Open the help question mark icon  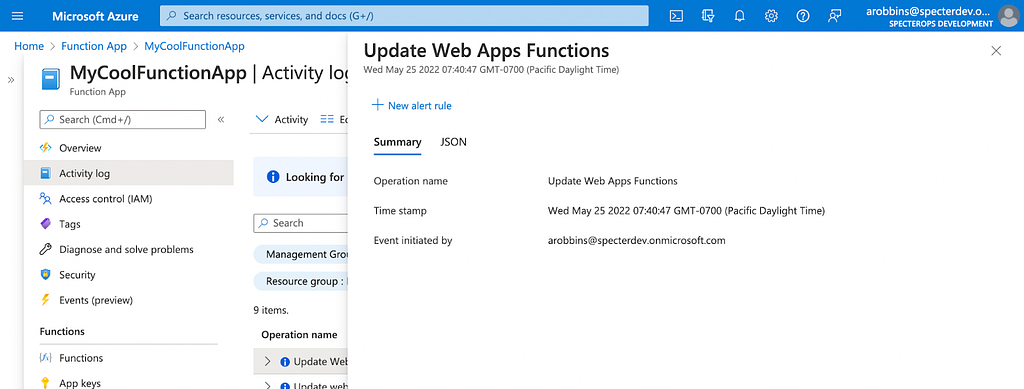(803, 16)
